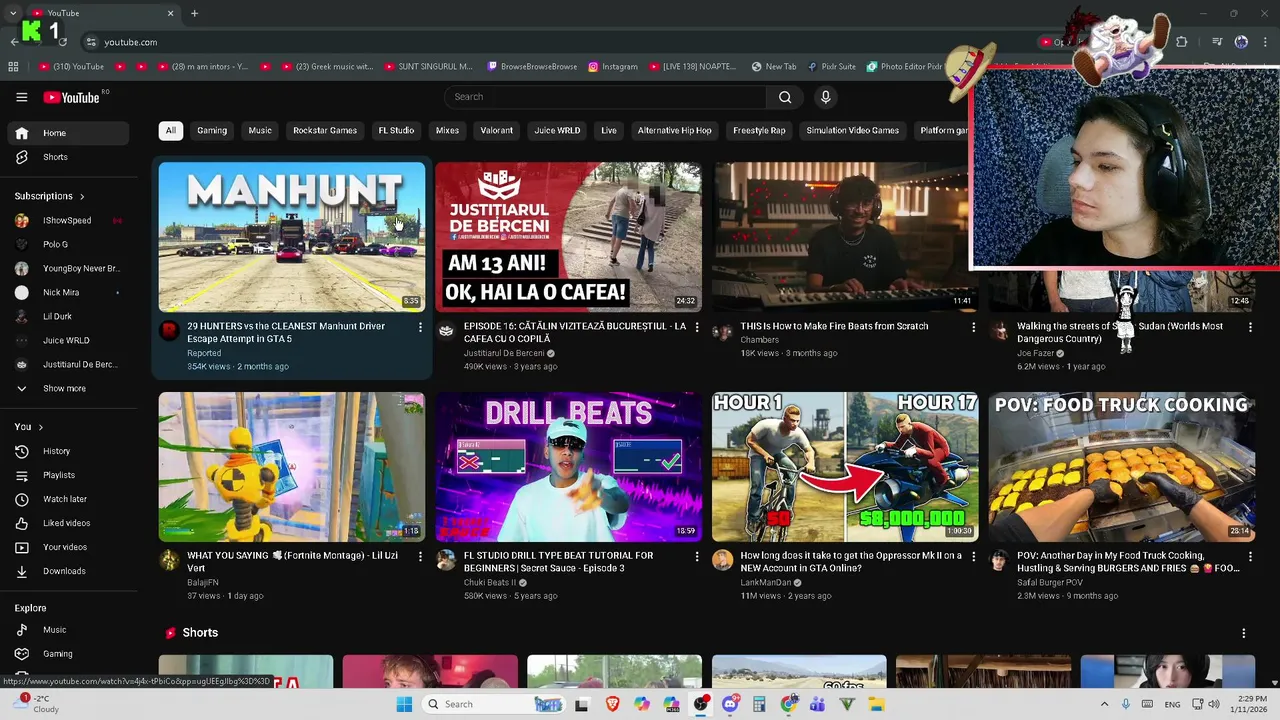Play the POV Food Truck Cooking thumbnail

pyautogui.click(x=1122, y=467)
